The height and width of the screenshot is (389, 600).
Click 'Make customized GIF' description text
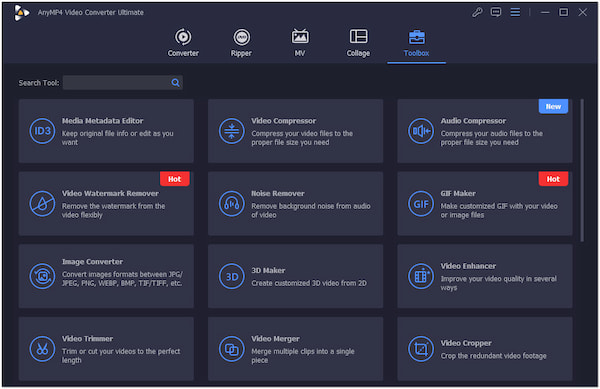(x=499, y=210)
